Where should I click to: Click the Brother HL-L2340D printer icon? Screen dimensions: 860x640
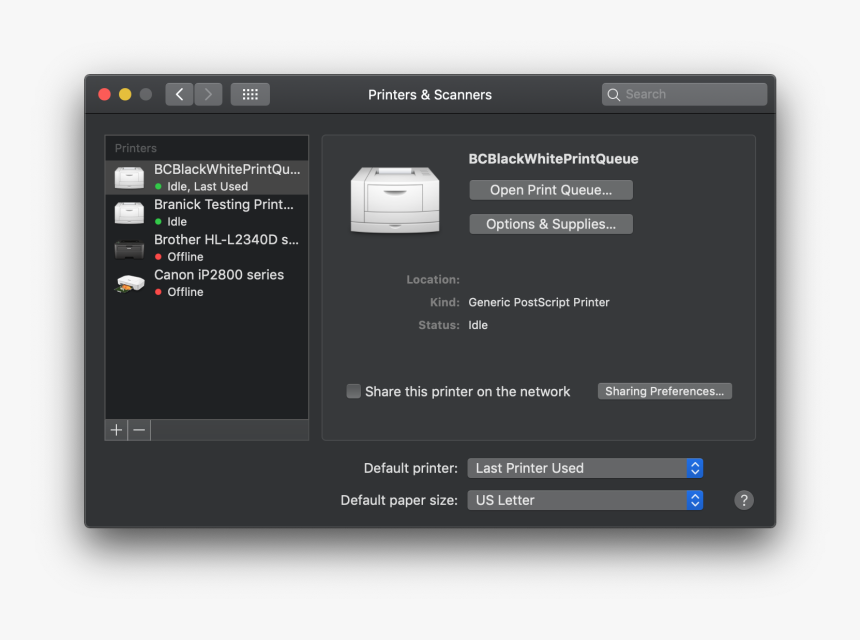[x=129, y=248]
